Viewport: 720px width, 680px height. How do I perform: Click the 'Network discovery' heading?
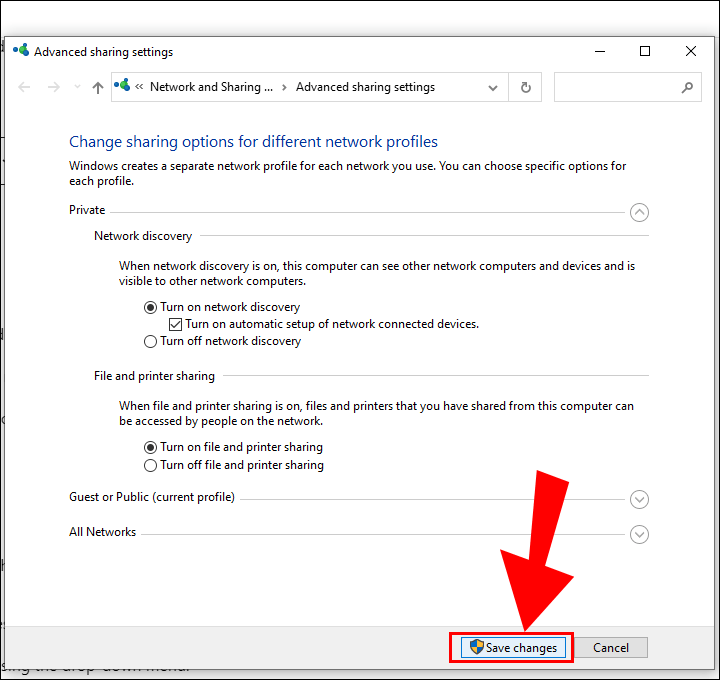point(143,236)
